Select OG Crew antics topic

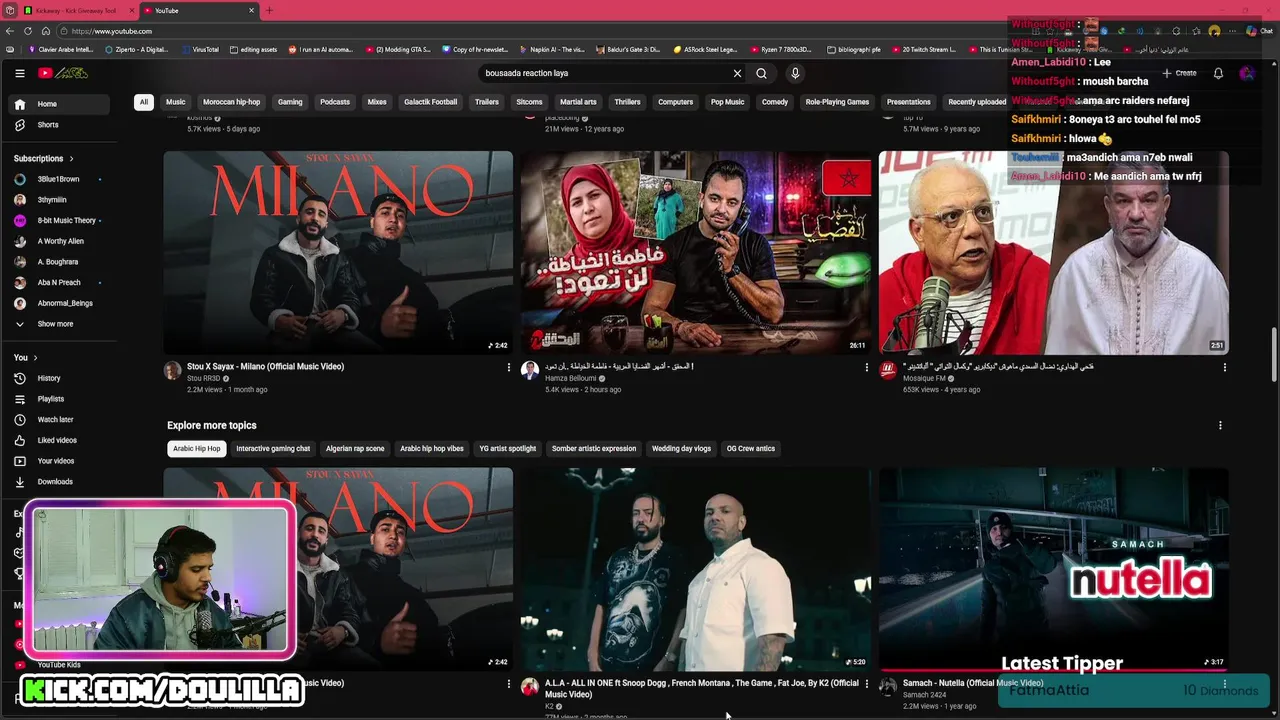[x=751, y=449]
